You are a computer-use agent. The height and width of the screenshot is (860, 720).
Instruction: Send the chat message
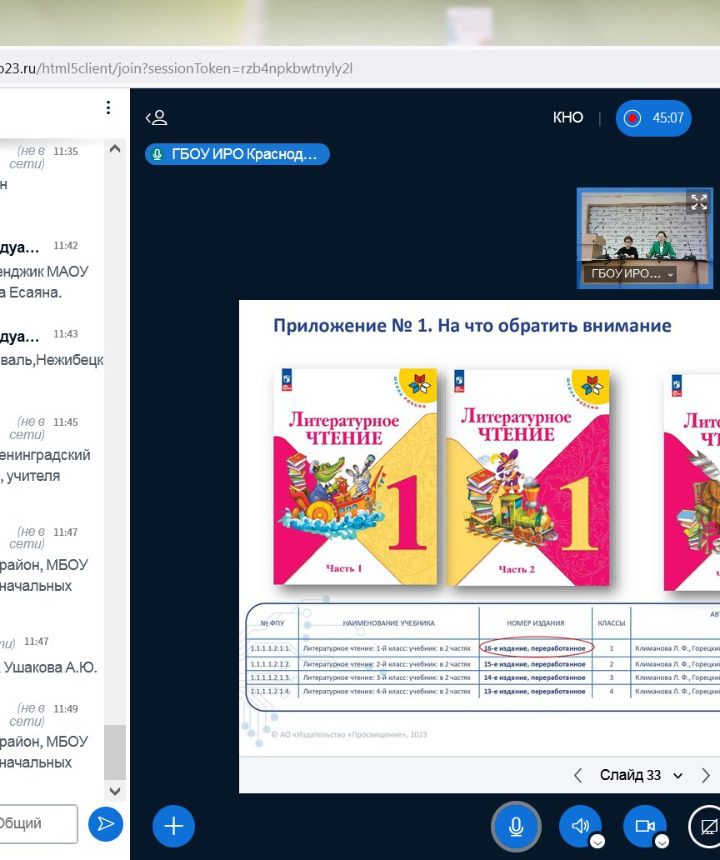tap(104, 824)
